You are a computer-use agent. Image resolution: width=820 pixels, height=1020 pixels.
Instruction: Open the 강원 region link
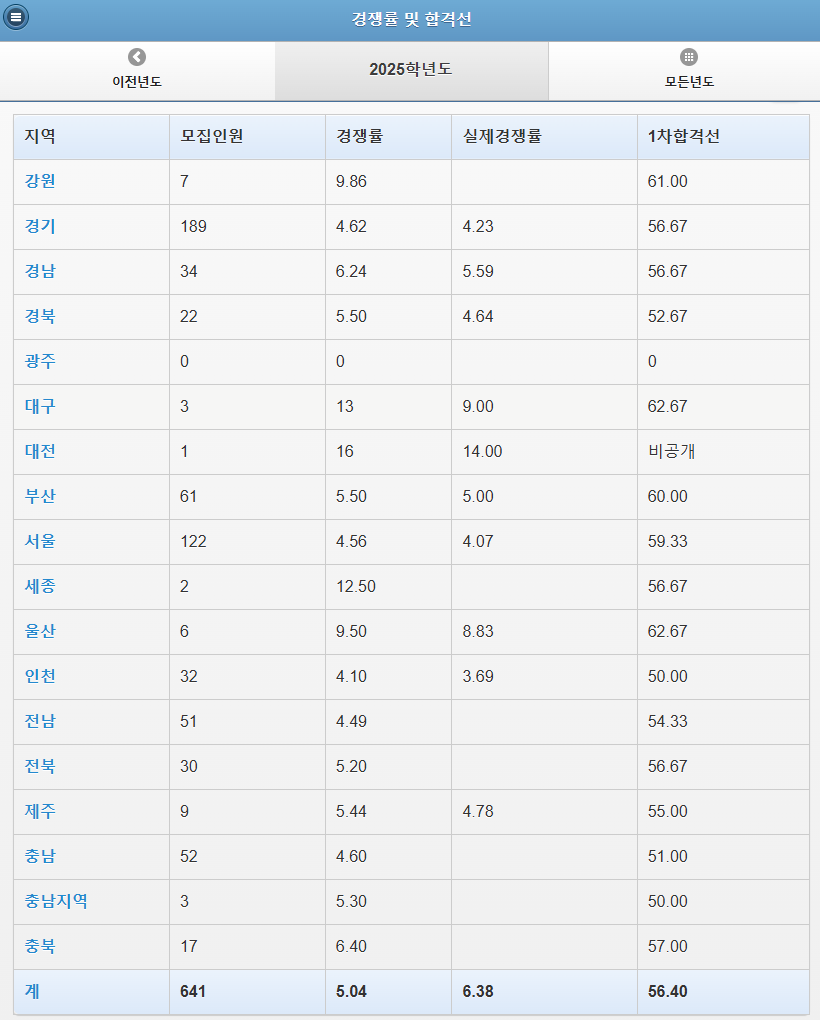click(40, 182)
